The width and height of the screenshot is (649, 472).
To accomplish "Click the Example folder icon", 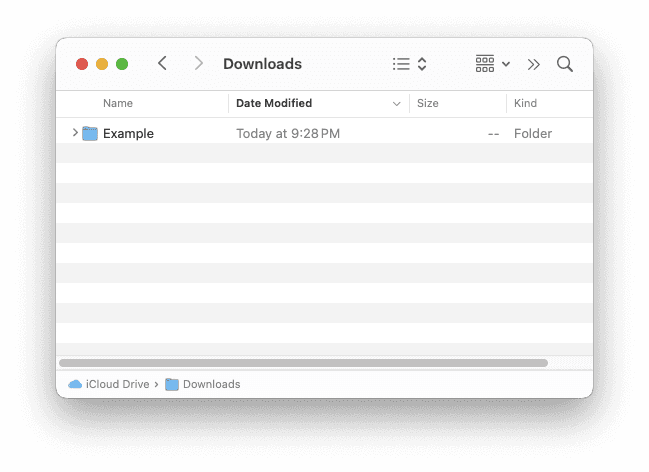I will (x=90, y=133).
